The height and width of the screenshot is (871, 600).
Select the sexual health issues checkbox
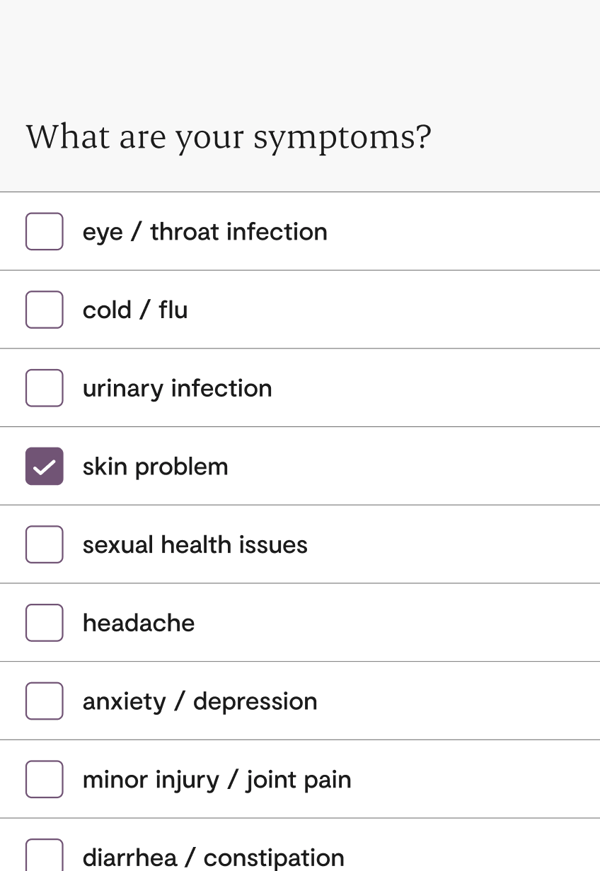pos(44,544)
